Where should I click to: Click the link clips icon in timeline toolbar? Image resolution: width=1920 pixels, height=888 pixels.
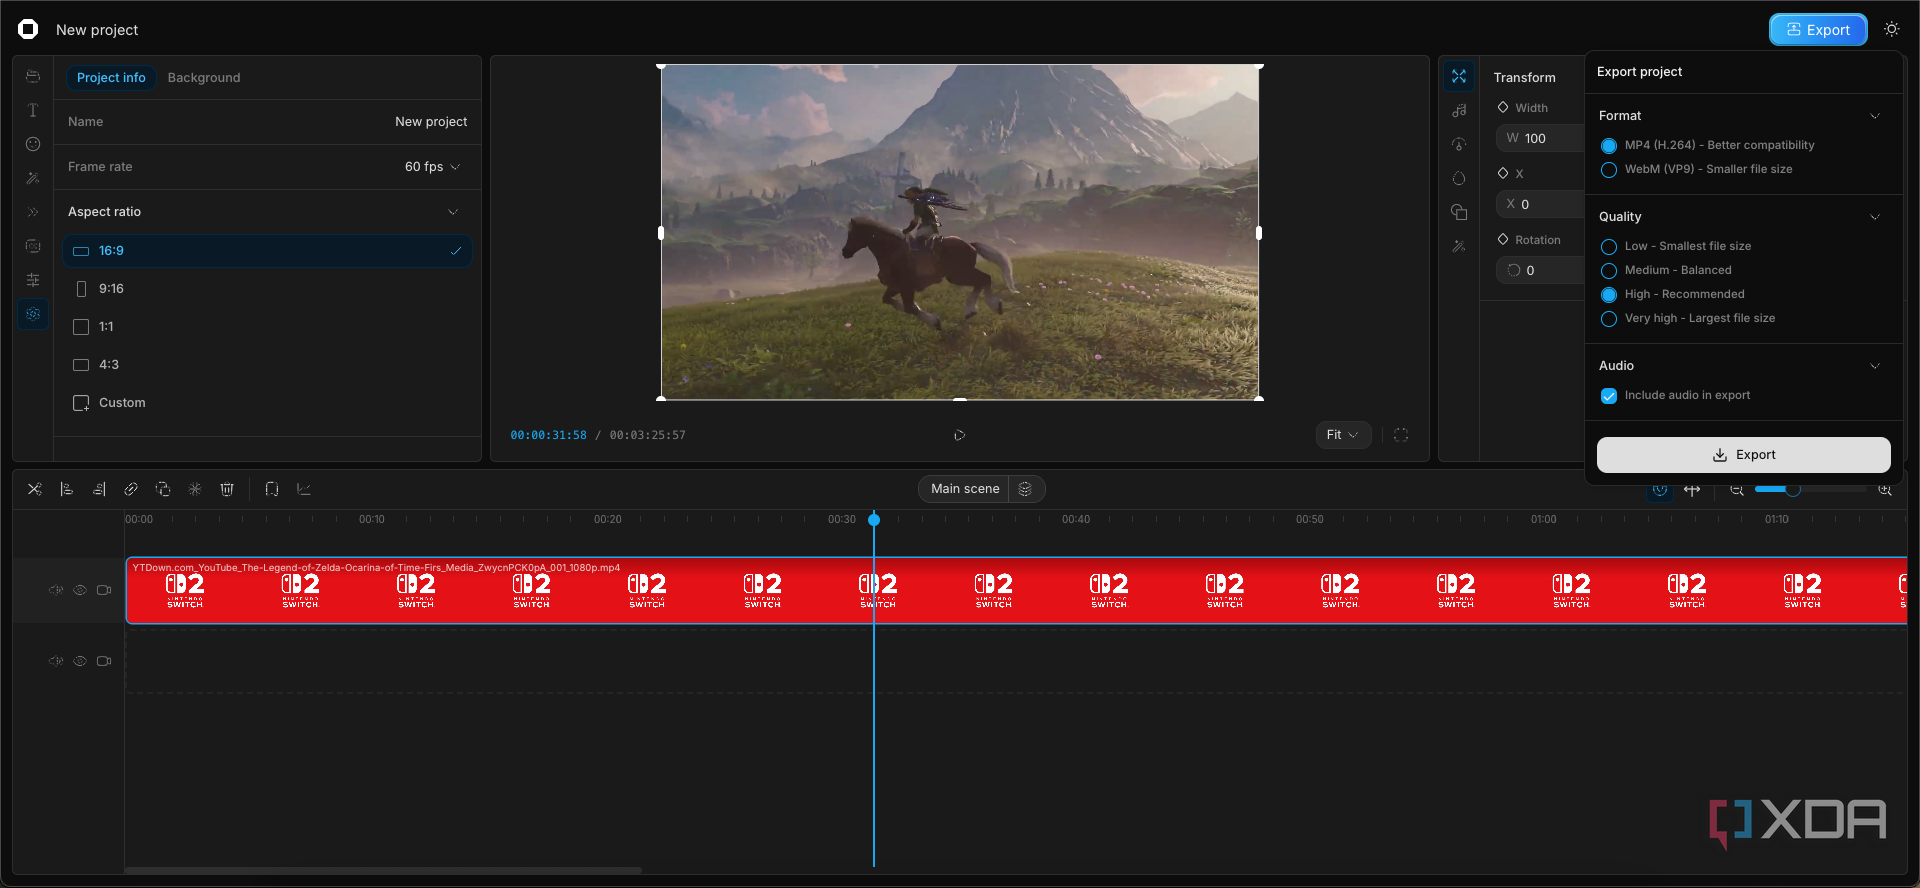click(131, 489)
